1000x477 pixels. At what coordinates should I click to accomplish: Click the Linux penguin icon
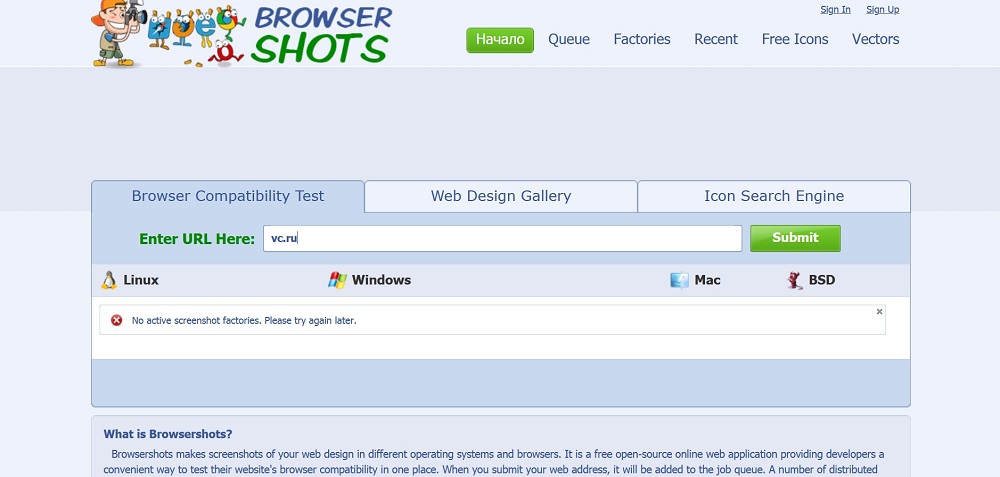pyautogui.click(x=109, y=280)
